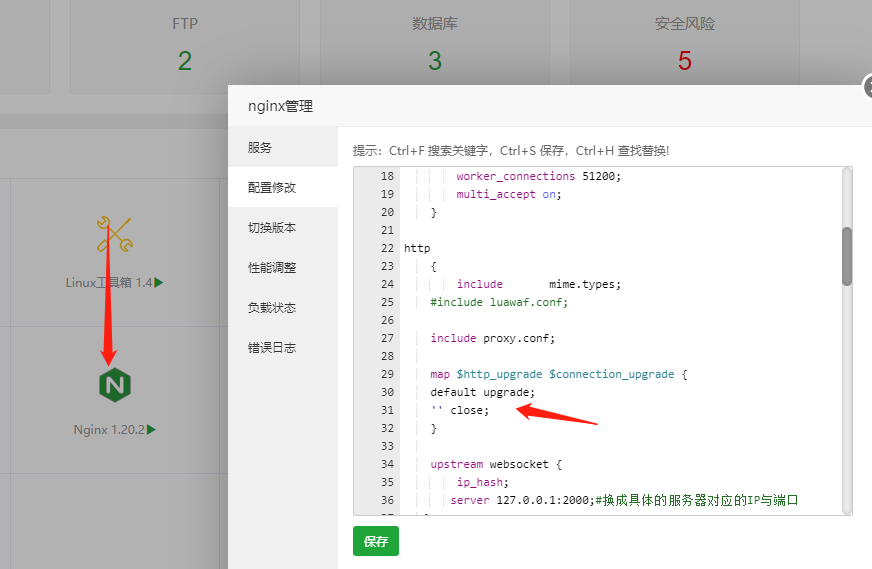Click line number 31 in gutter
The image size is (872, 569).
coord(387,410)
